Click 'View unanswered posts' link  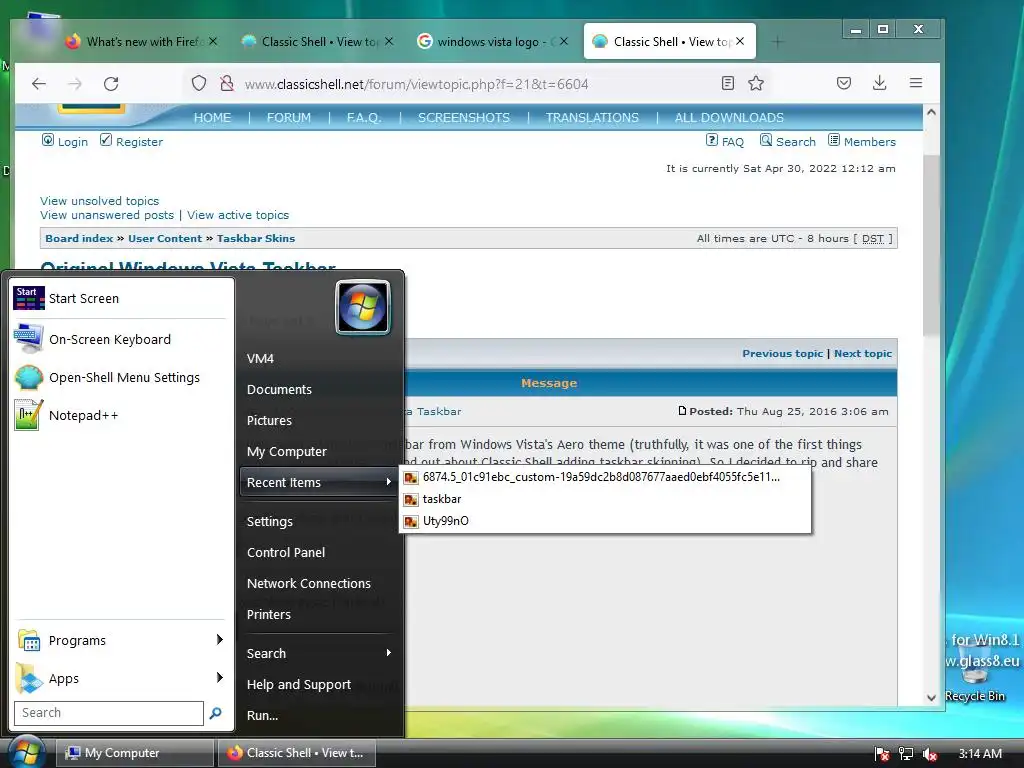pyautogui.click(x=107, y=215)
